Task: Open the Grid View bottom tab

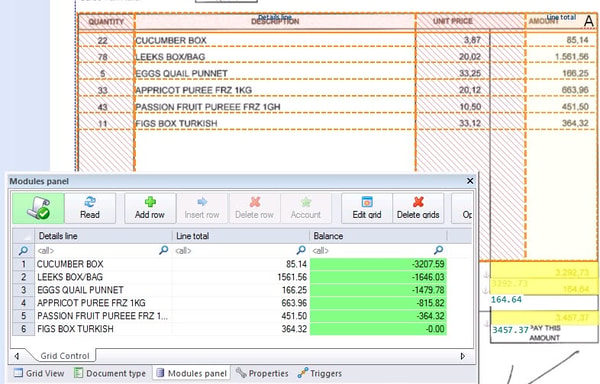Action: click(39, 373)
